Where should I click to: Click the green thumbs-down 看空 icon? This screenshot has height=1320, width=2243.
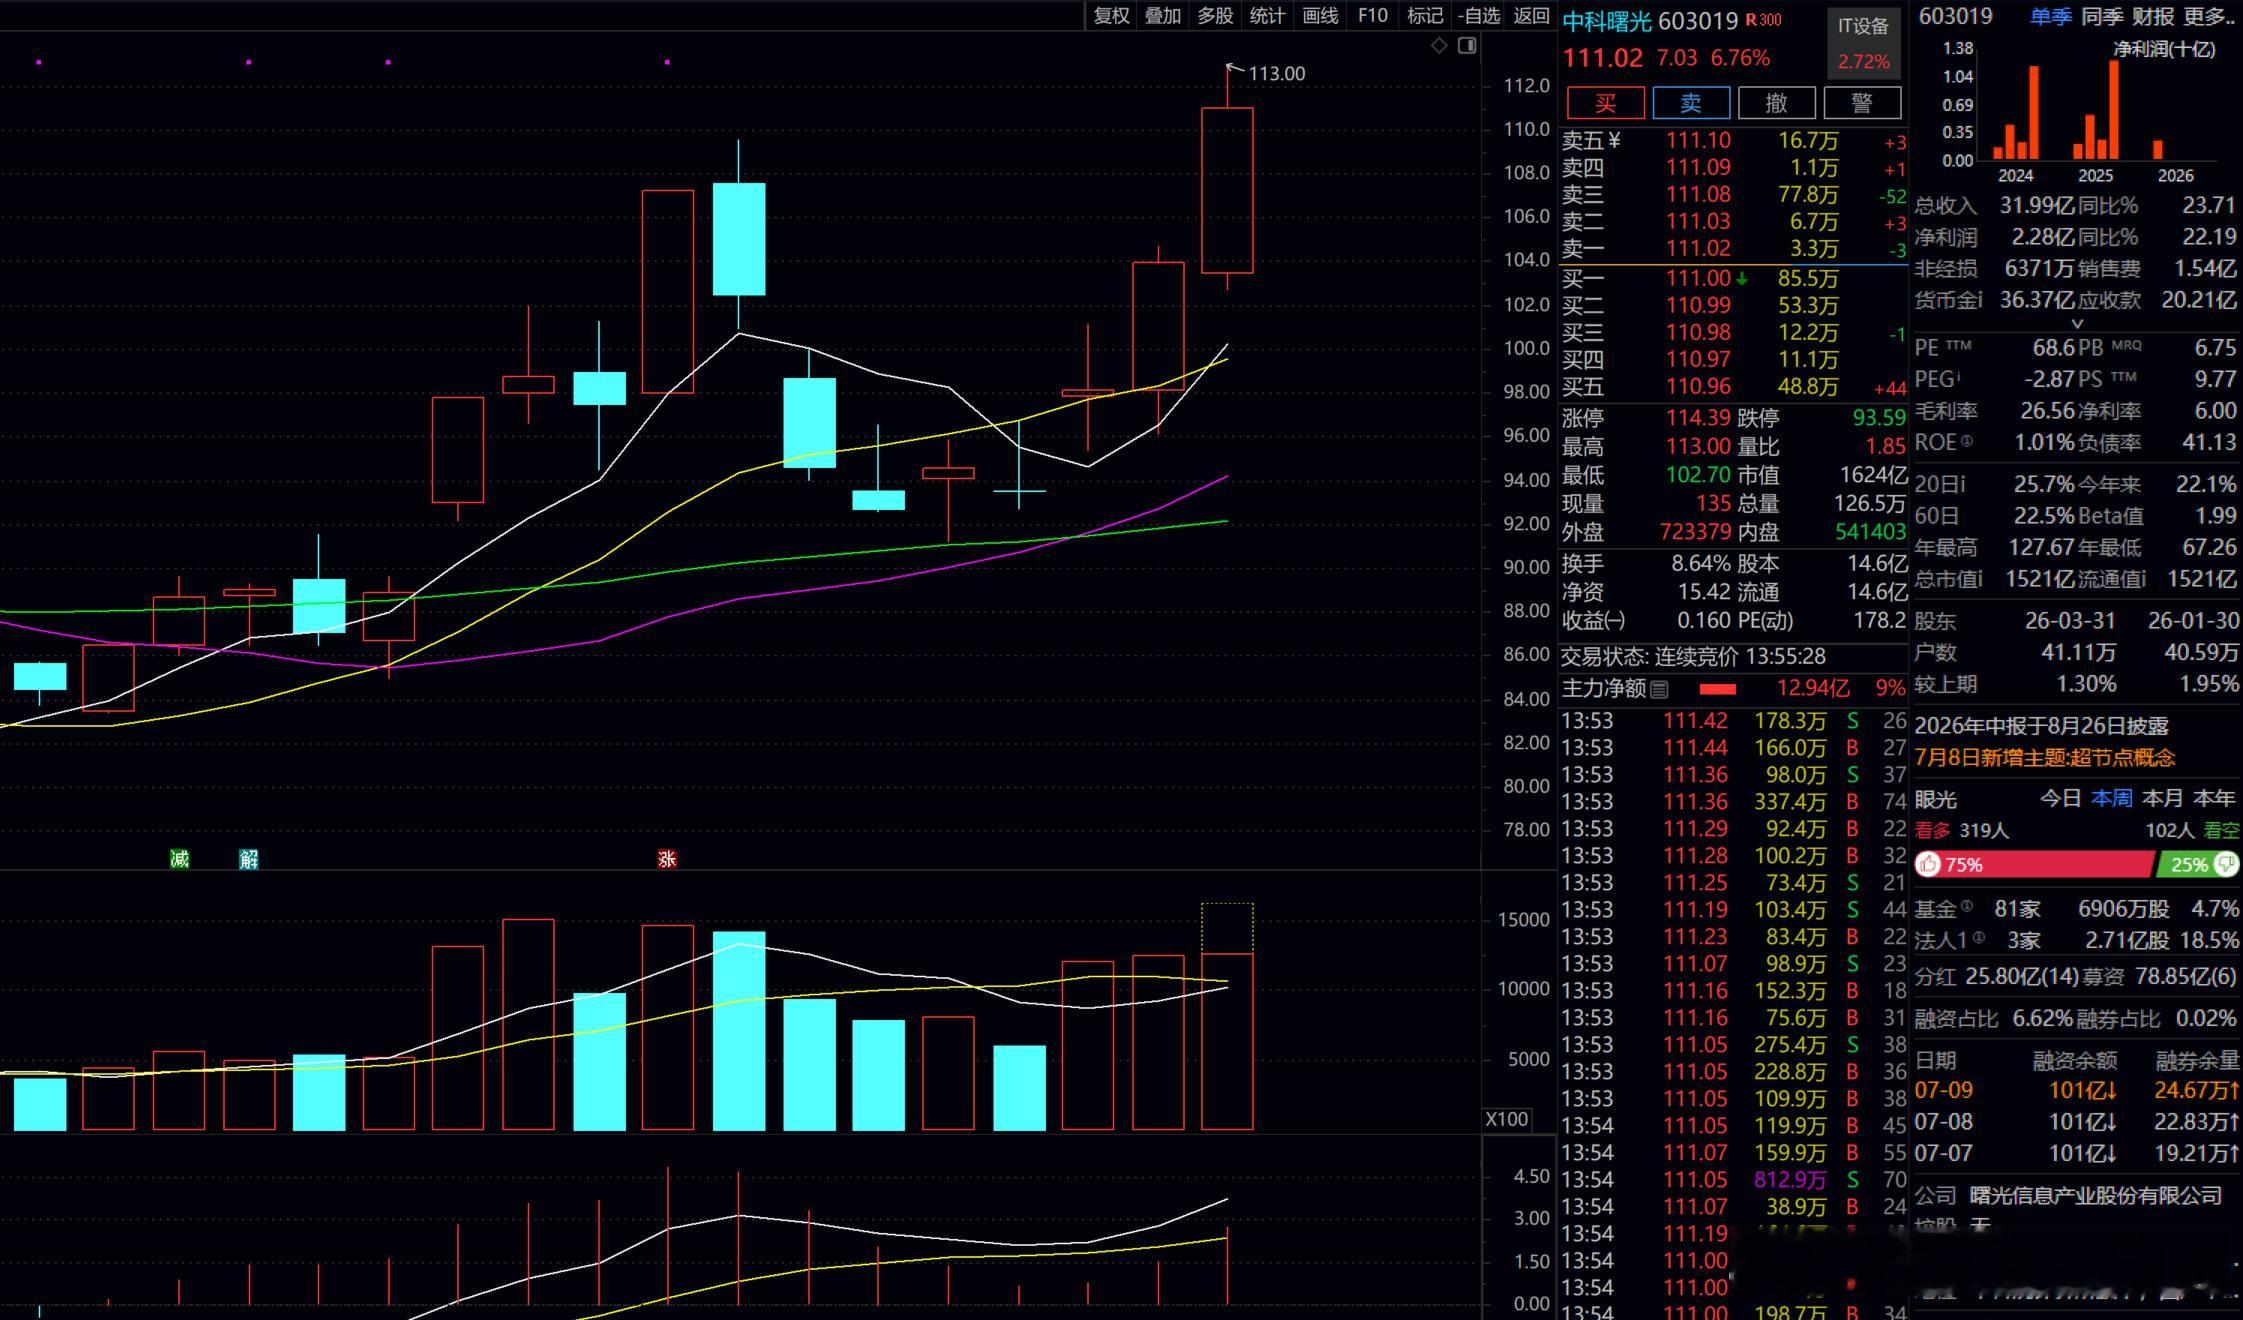click(2226, 864)
